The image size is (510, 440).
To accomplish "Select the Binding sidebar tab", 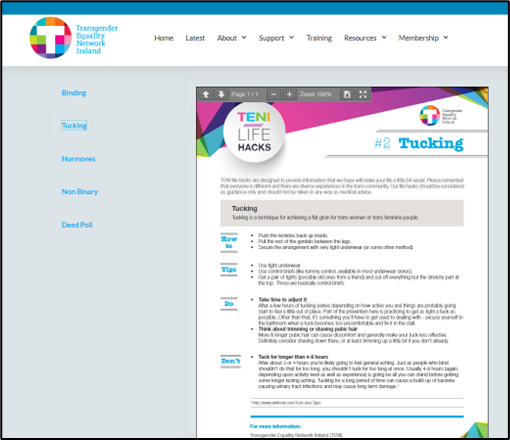I will click(x=74, y=93).
